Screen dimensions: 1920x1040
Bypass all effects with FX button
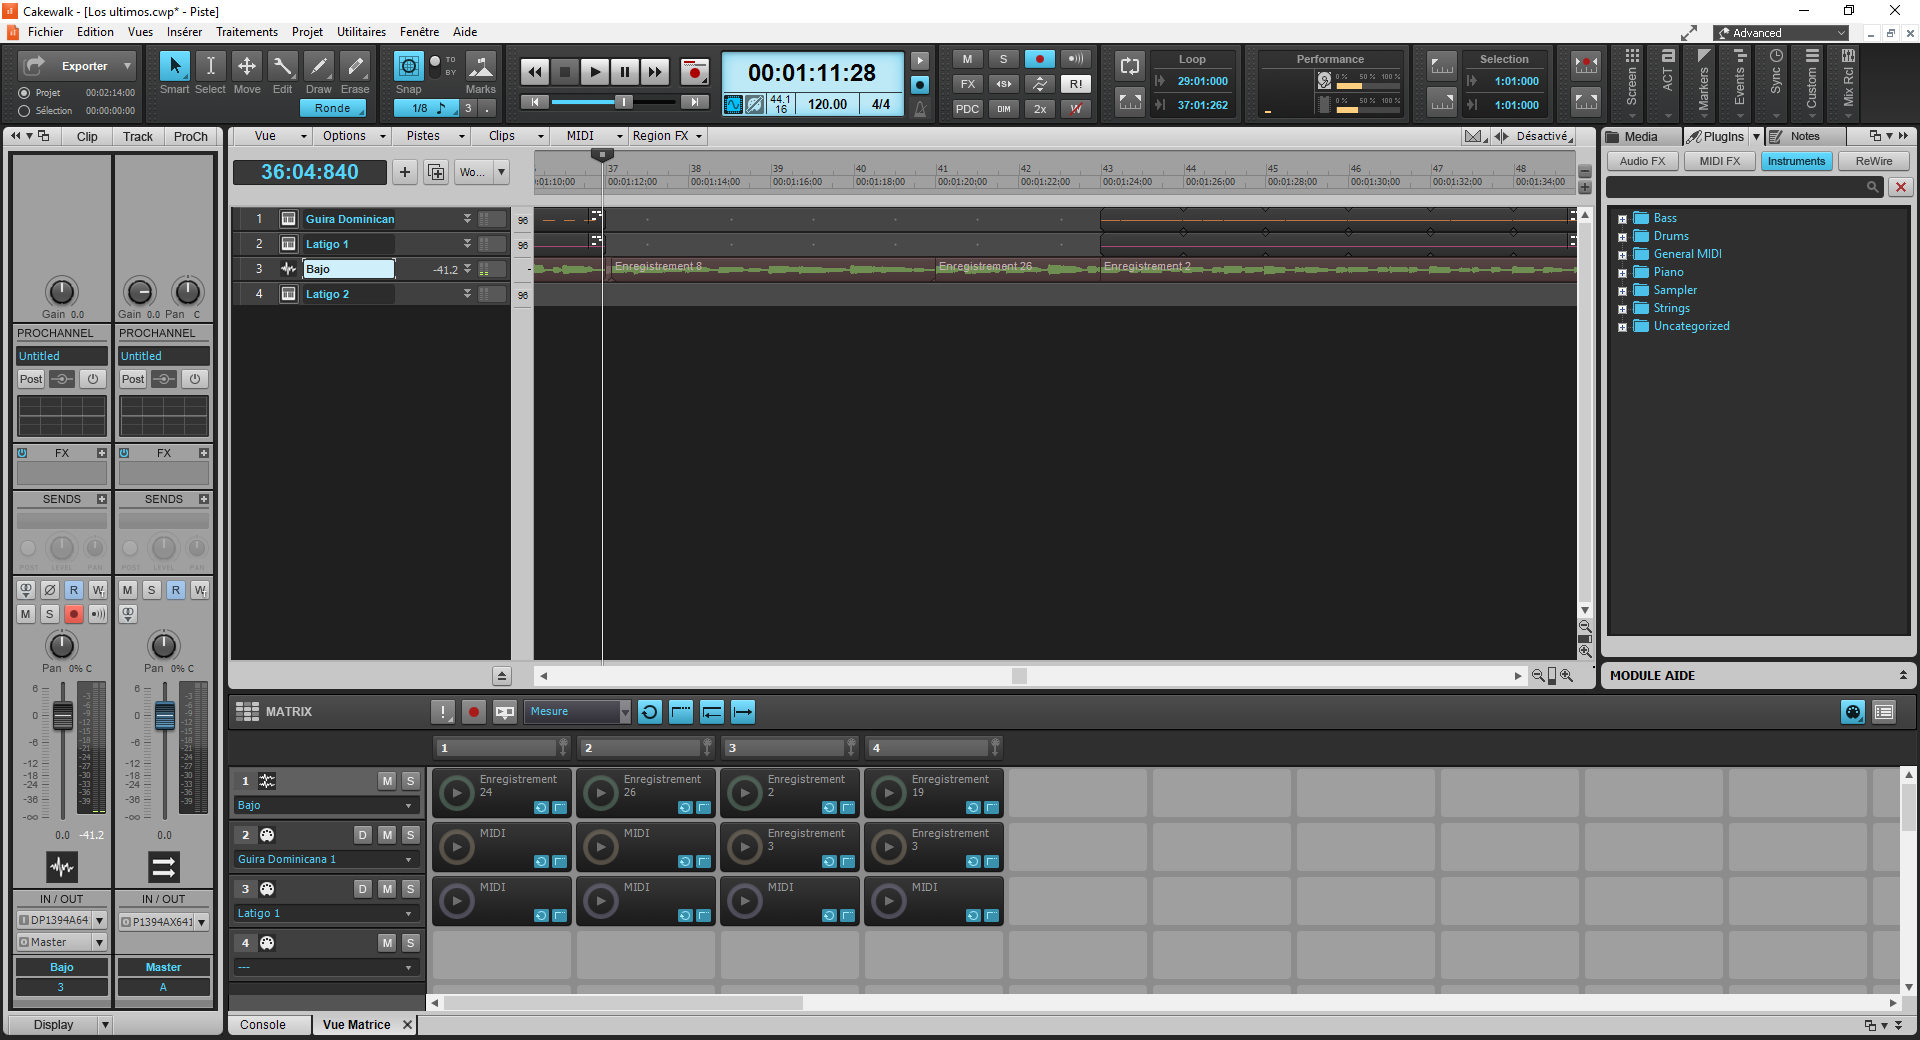point(967,84)
